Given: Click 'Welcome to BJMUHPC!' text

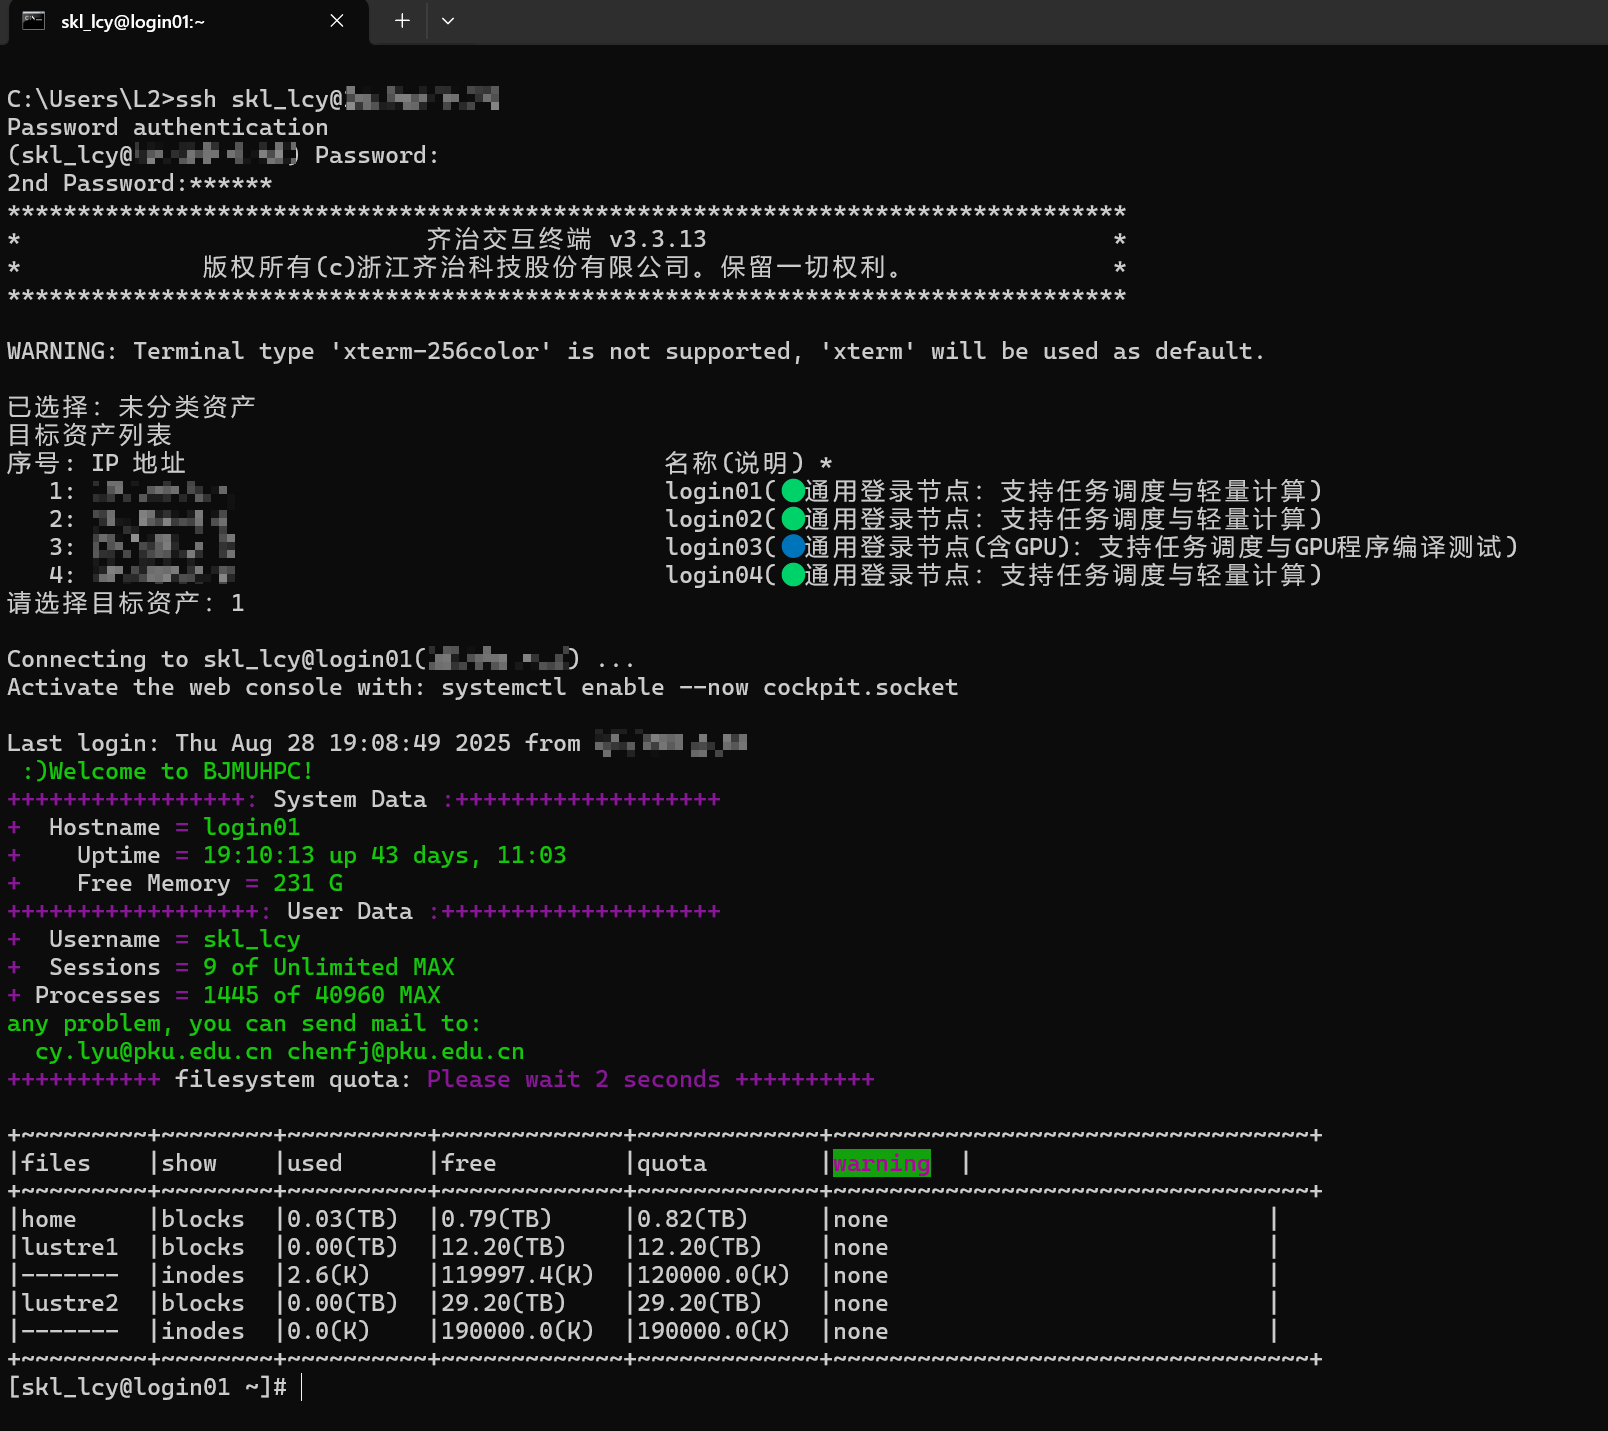Looking at the screenshot, I should (181, 771).
